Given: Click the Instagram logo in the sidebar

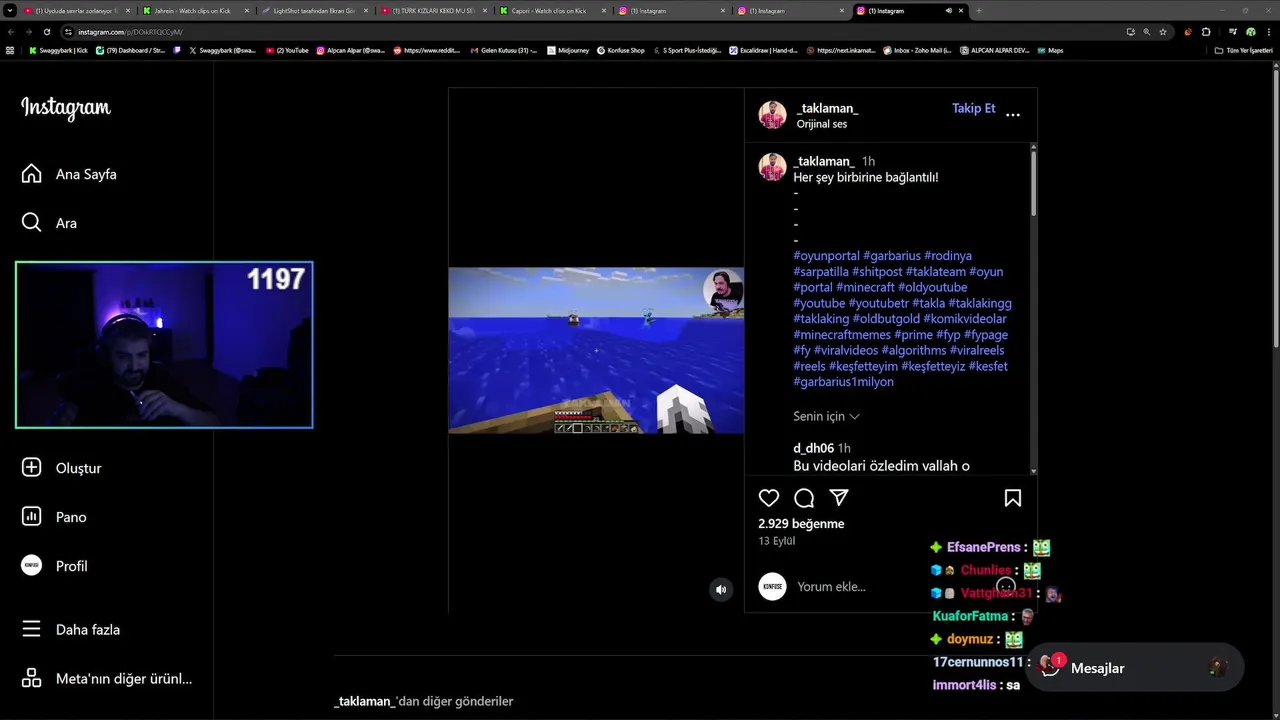Looking at the screenshot, I should click(66, 108).
